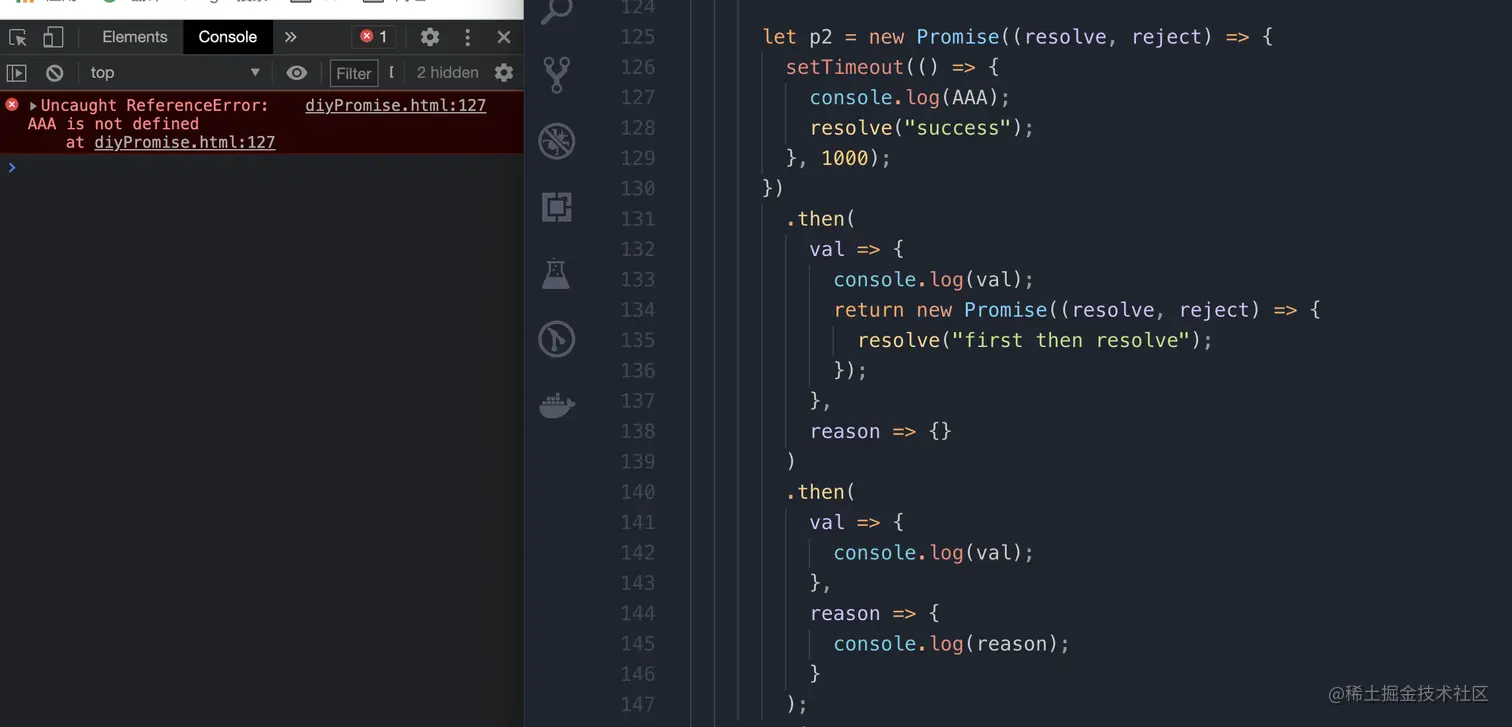Show the console sidebar icon
The height and width of the screenshot is (727, 1512).
tap(17, 73)
